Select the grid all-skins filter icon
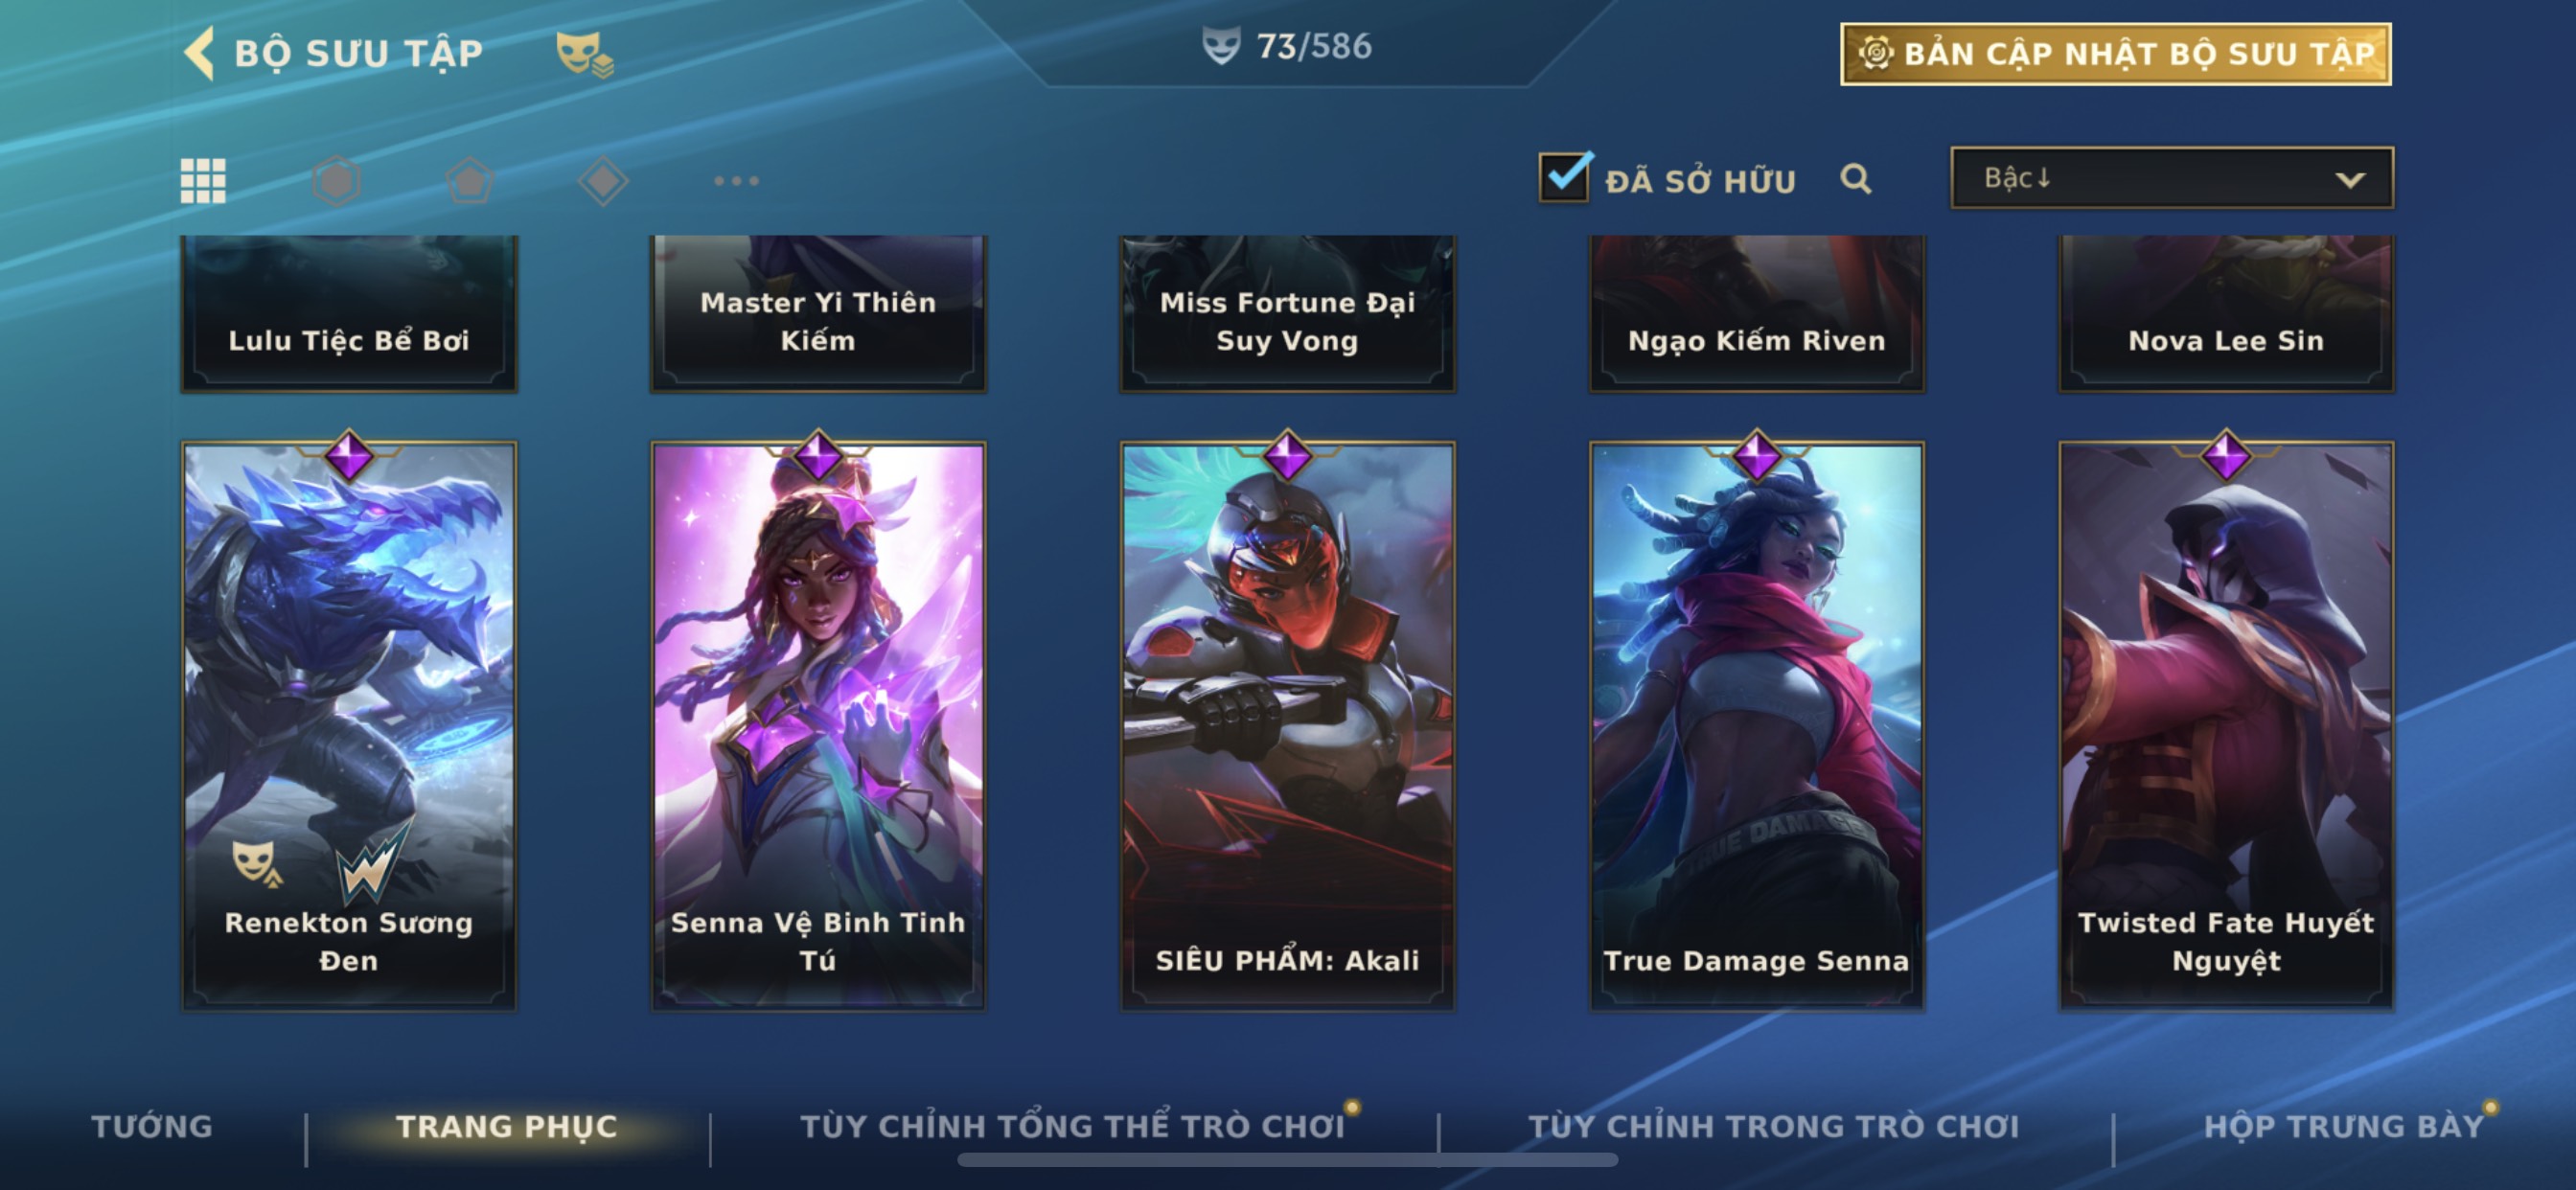This screenshot has height=1190, width=2576. (203, 181)
